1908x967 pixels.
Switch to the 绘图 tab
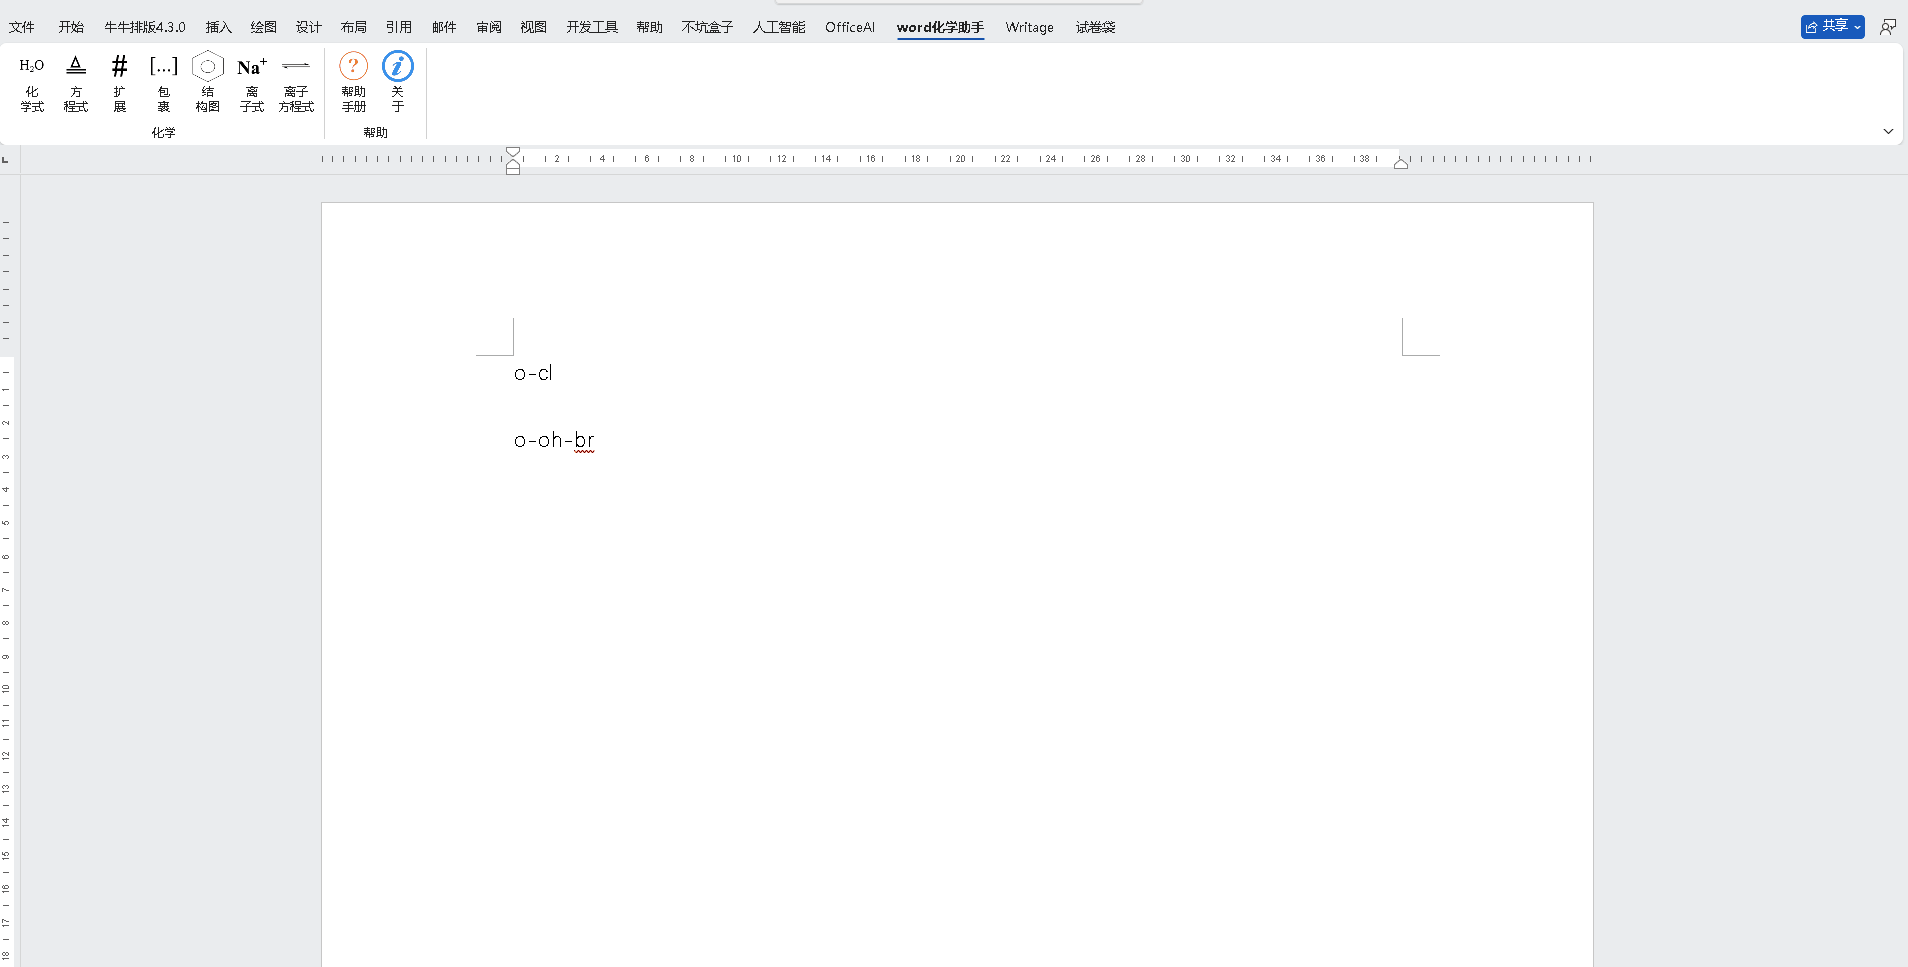tap(264, 27)
